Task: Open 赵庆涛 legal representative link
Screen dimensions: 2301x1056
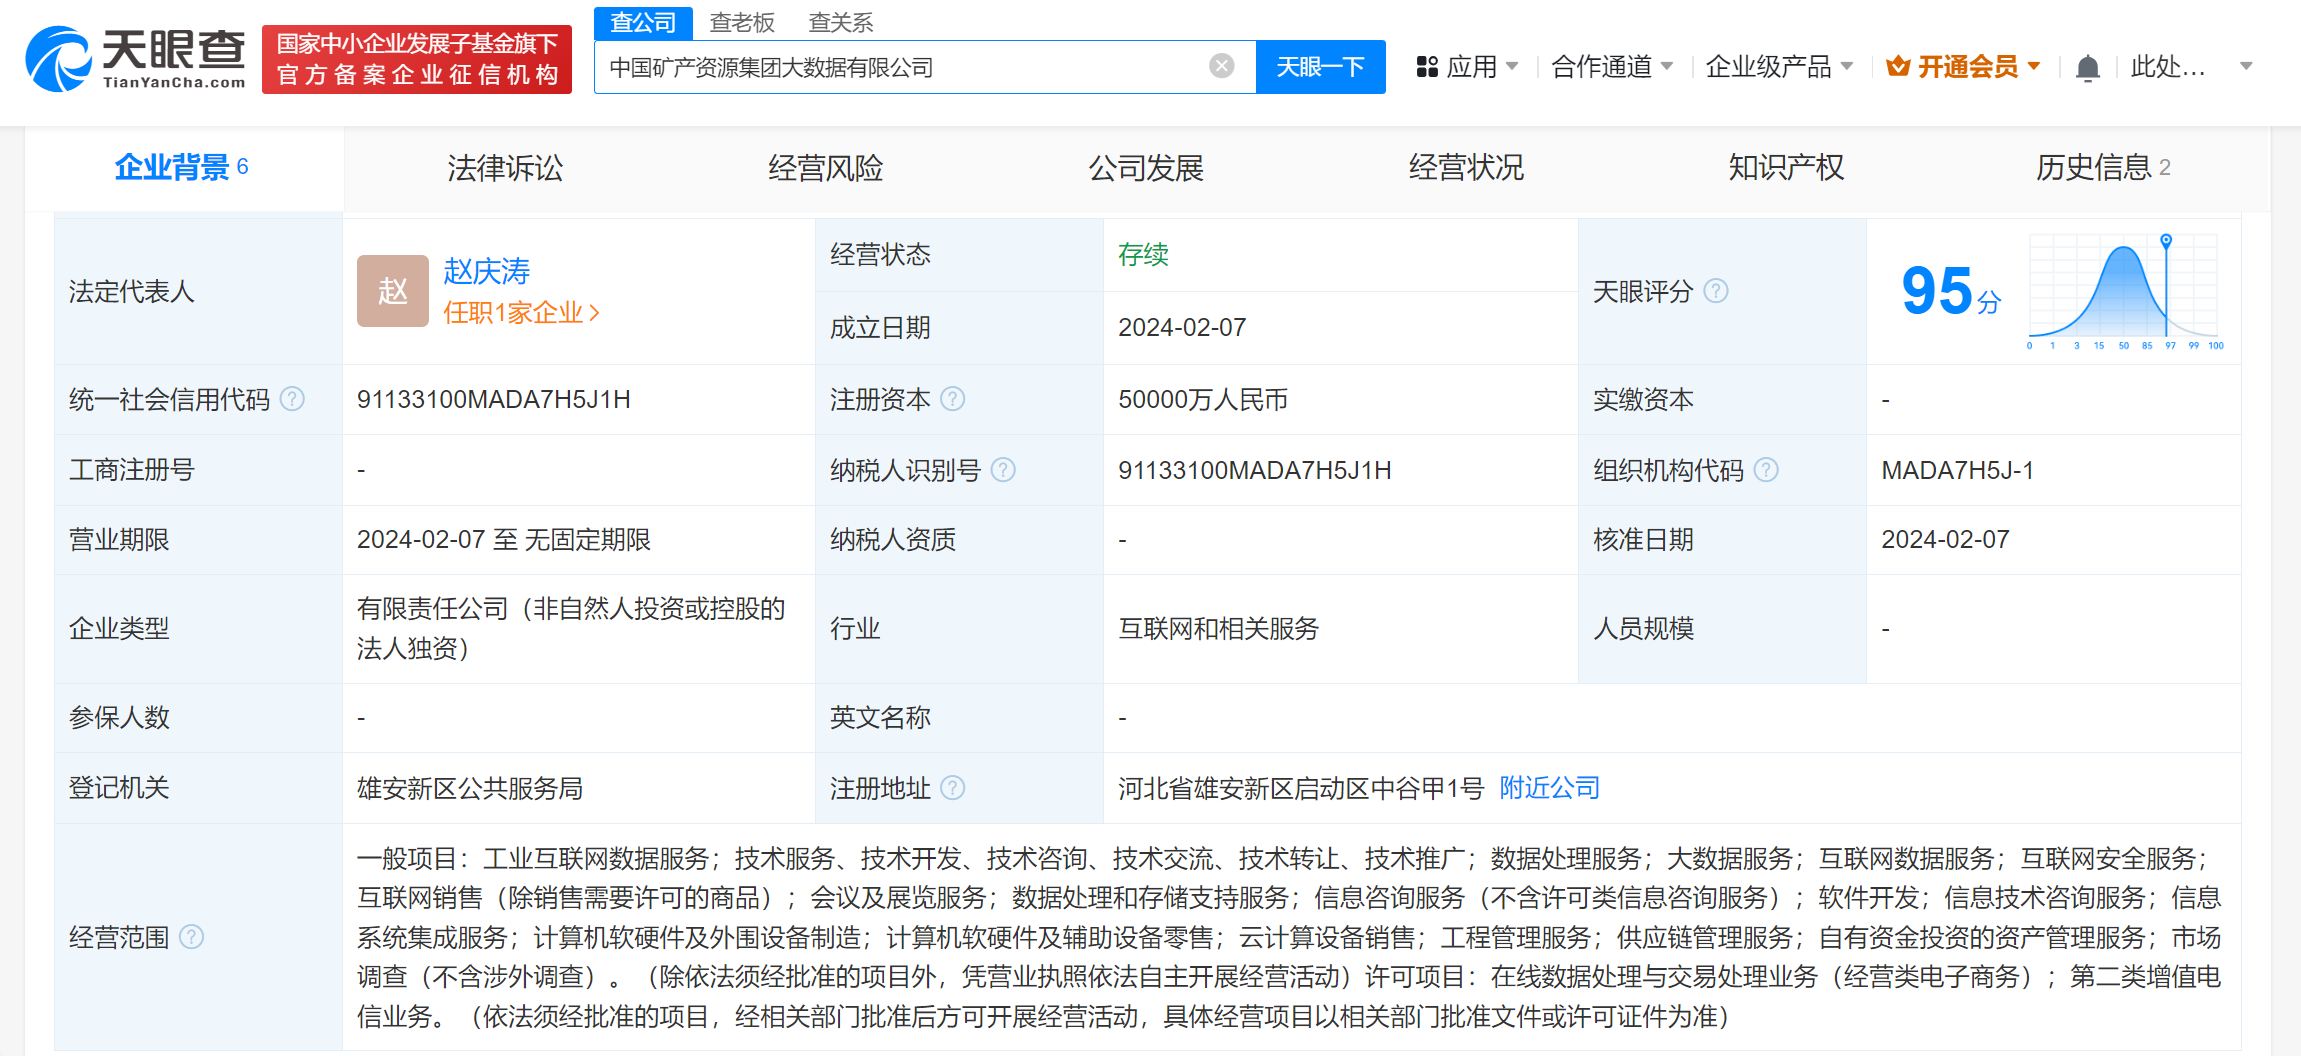Action: [x=486, y=271]
